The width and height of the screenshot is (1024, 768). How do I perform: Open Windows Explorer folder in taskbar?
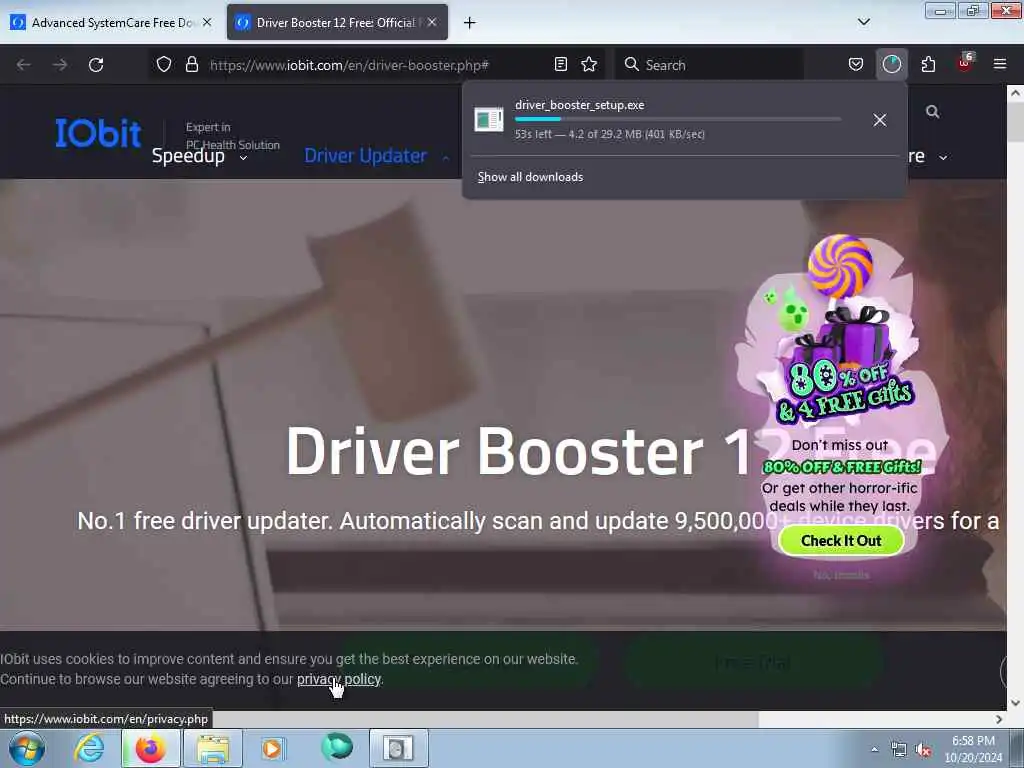[213, 748]
